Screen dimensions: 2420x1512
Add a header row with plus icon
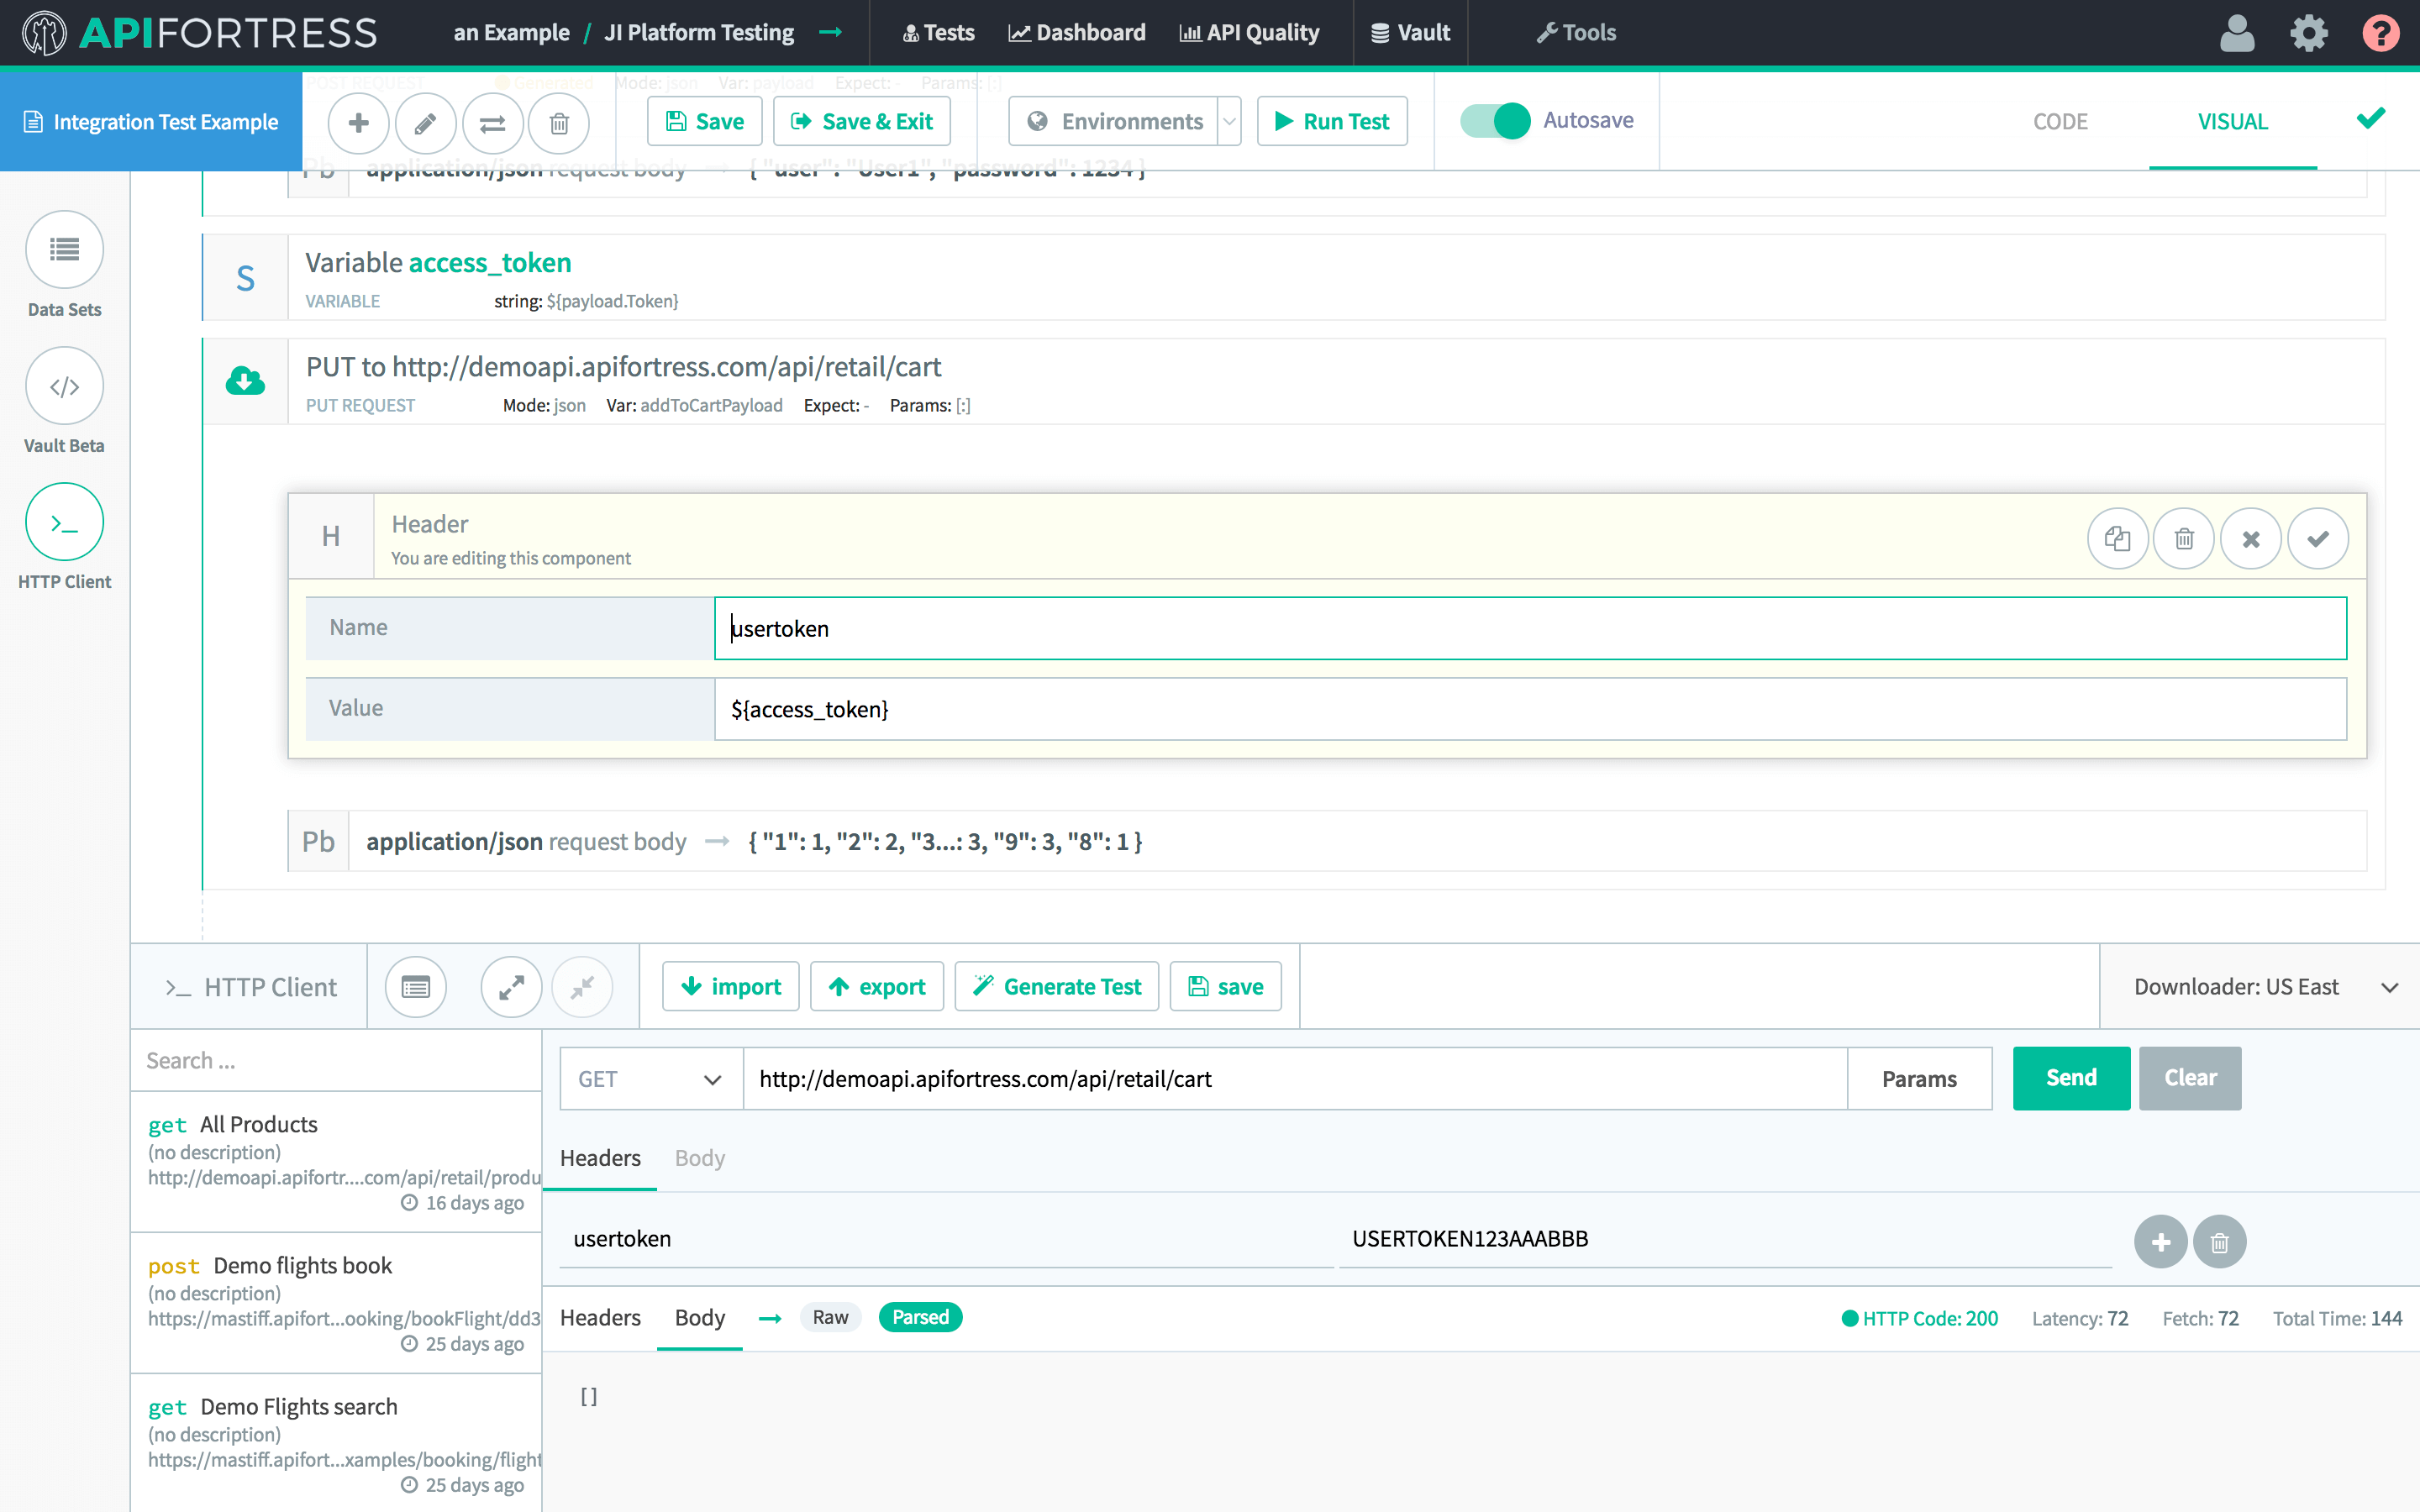click(2160, 1241)
